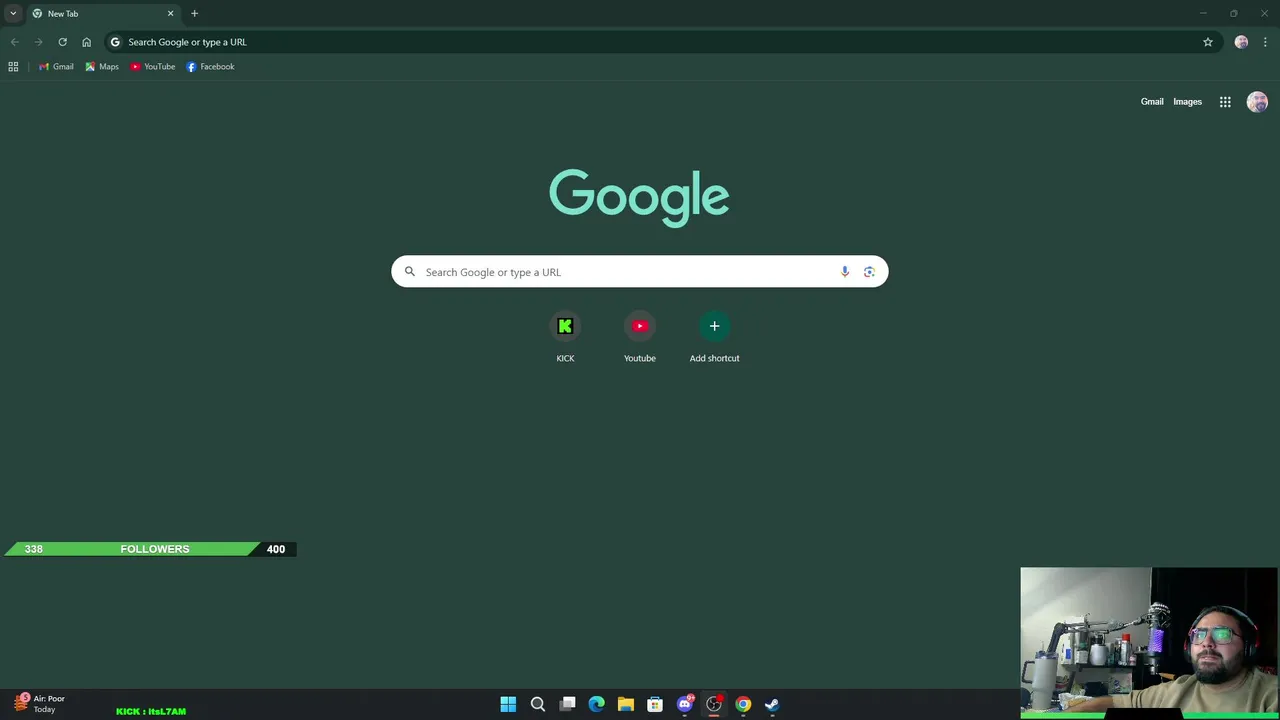Close the New Tab tab
Screen dimensions: 1280x720
[x=170, y=13]
